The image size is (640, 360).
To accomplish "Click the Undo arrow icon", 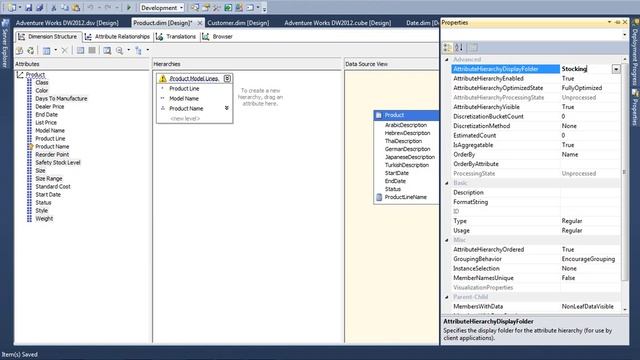I will tap(90, 7).
